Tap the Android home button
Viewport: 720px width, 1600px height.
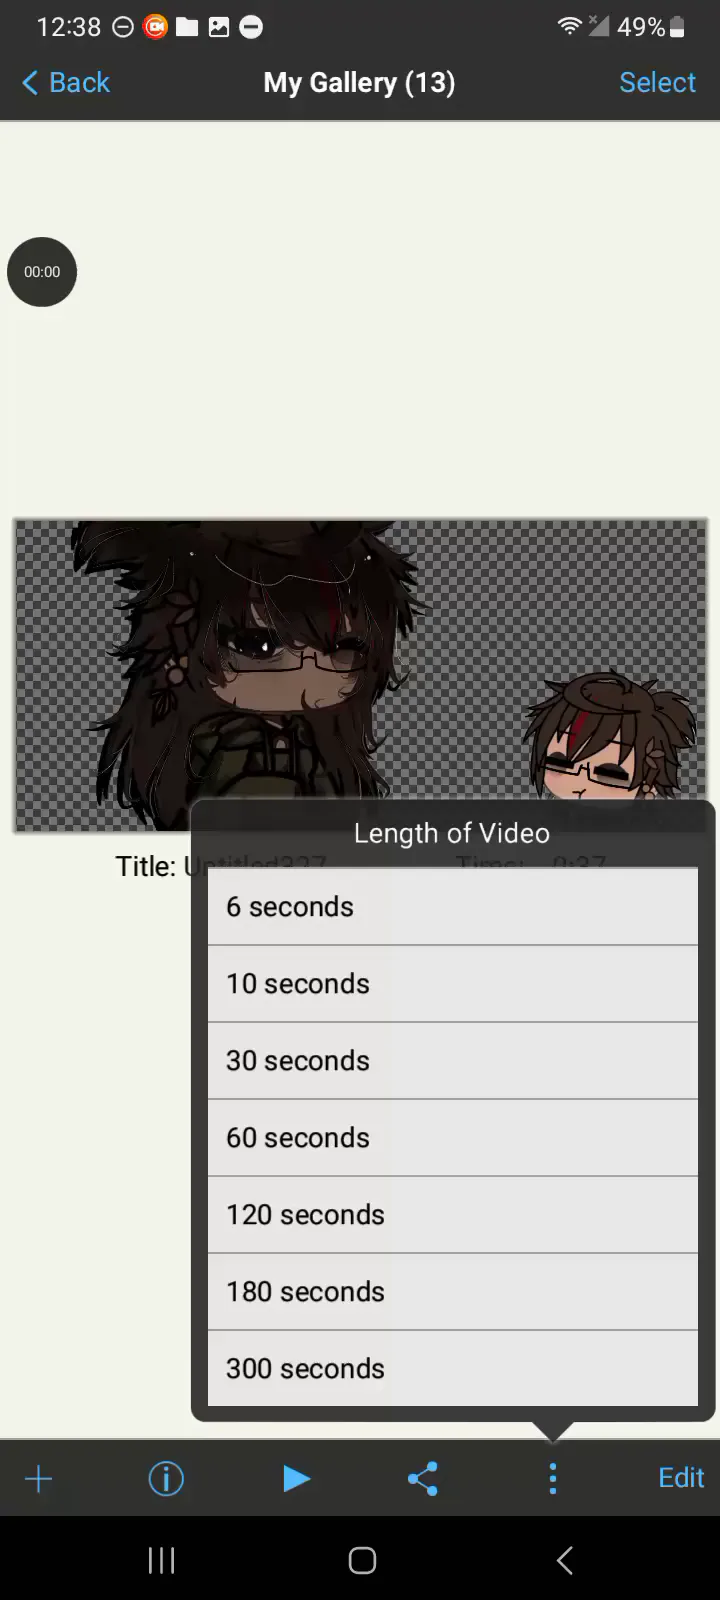tap(362, 1560)
